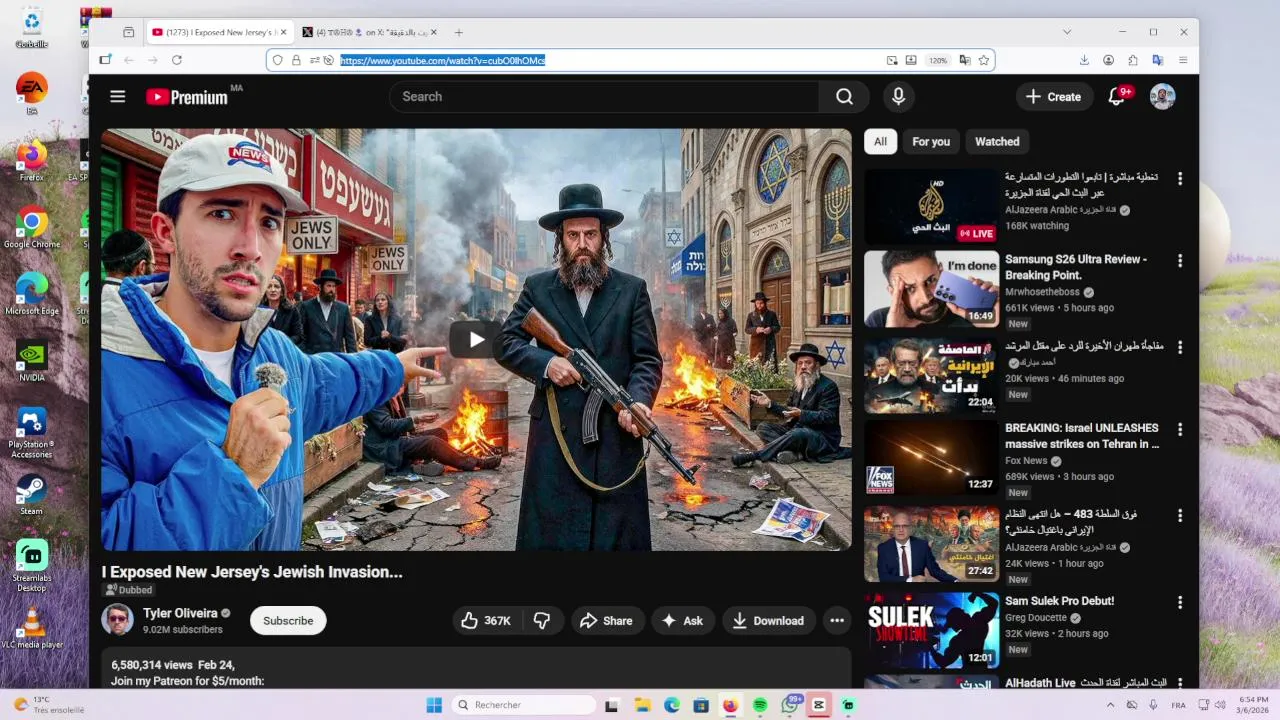Like the video (367K thumbs up)
The height and width of the screenshot is (720, 1280).
(x=486, y=621)
